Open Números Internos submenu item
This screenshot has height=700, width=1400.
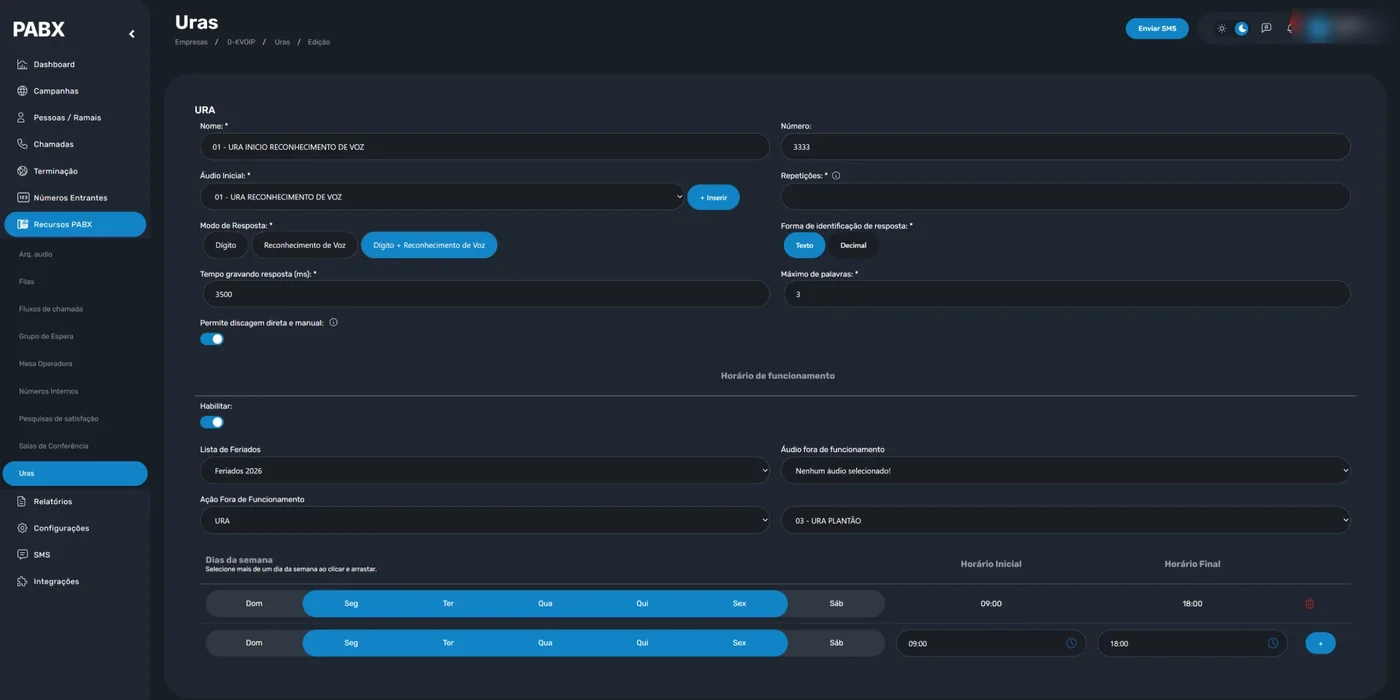[49, 391]
